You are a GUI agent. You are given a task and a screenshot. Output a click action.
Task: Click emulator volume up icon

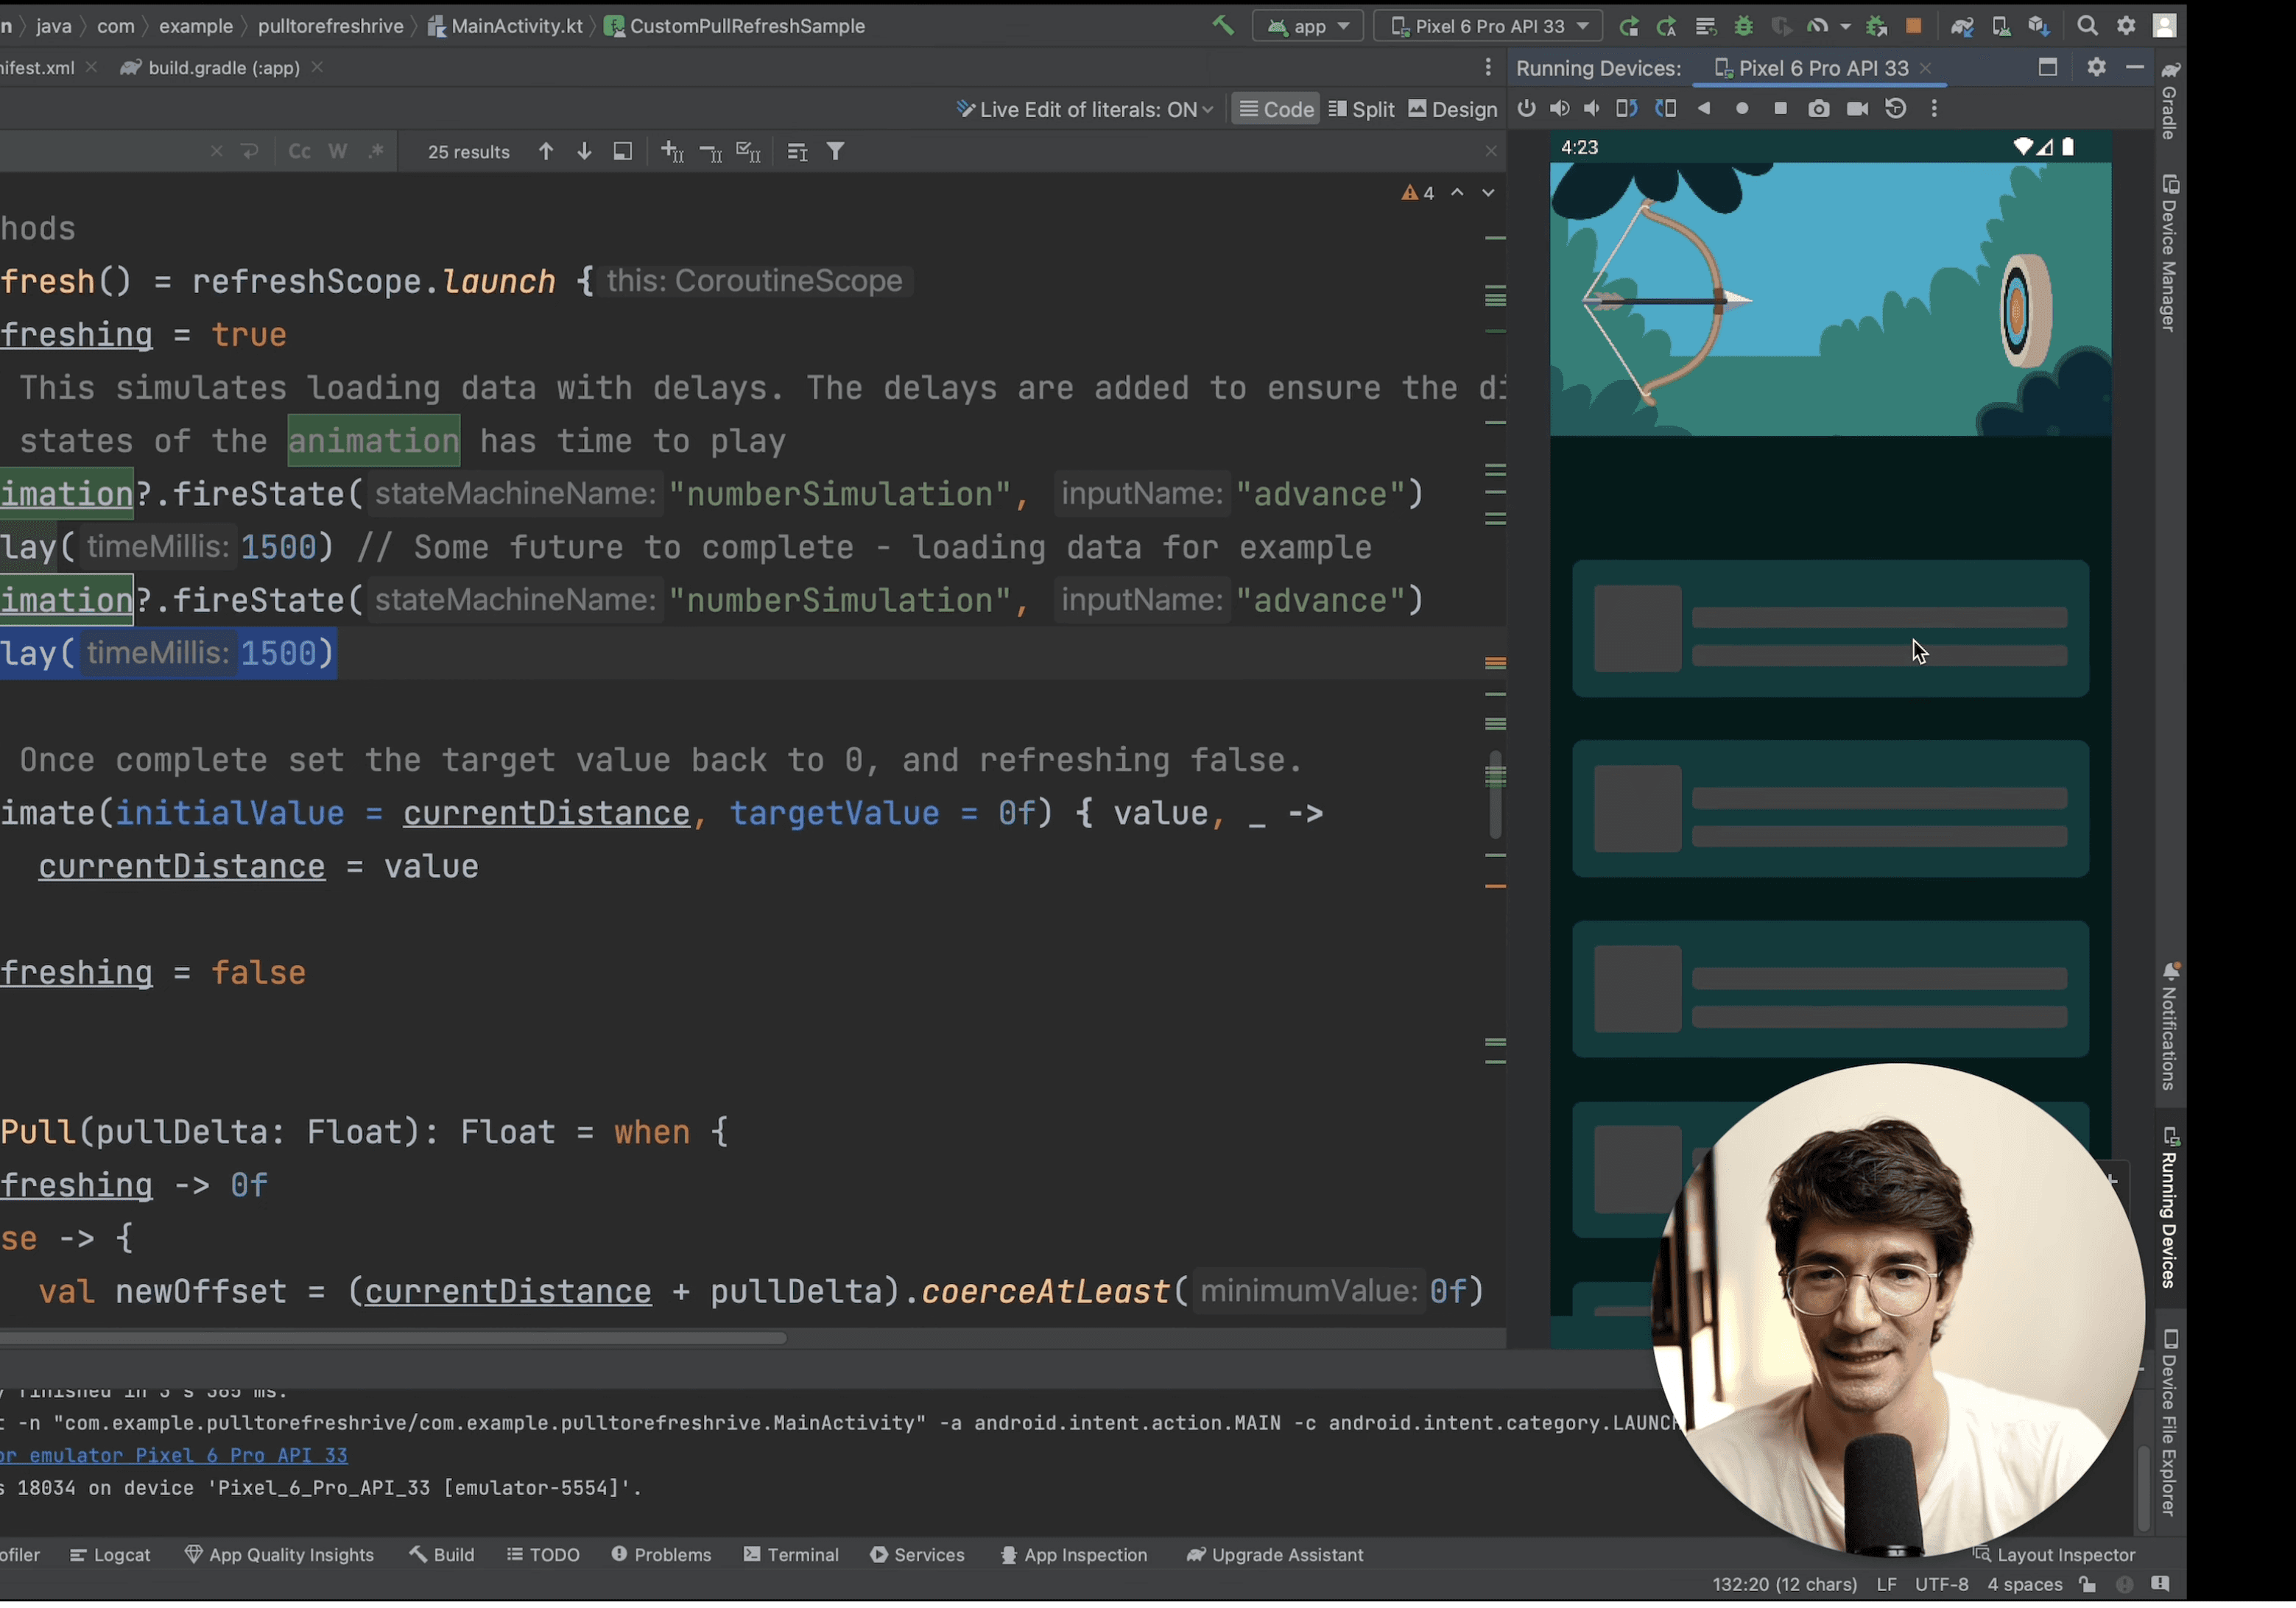click(1559, 109)
